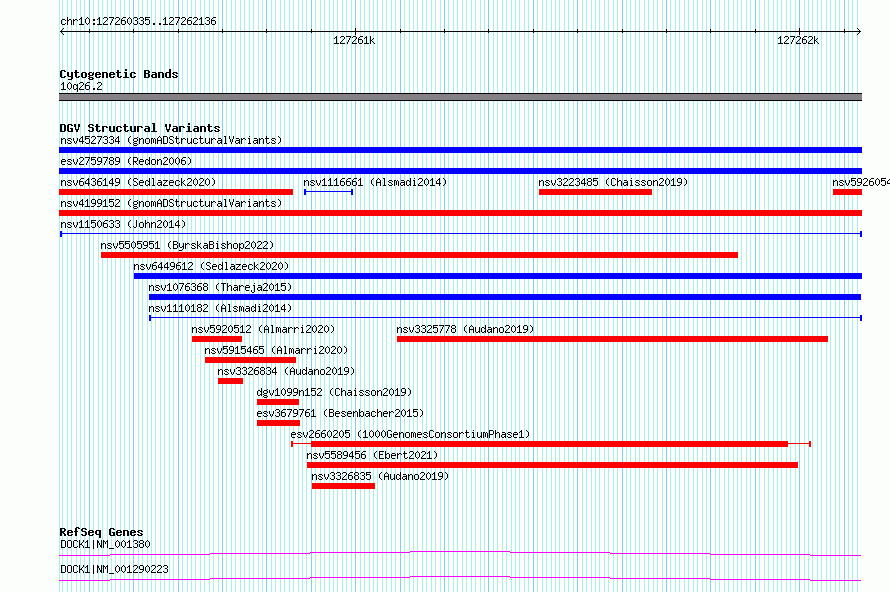Click the DGV Structural Variants track title
The width and height of the screenshot is (890, 592).
click(x=140, y=128)
